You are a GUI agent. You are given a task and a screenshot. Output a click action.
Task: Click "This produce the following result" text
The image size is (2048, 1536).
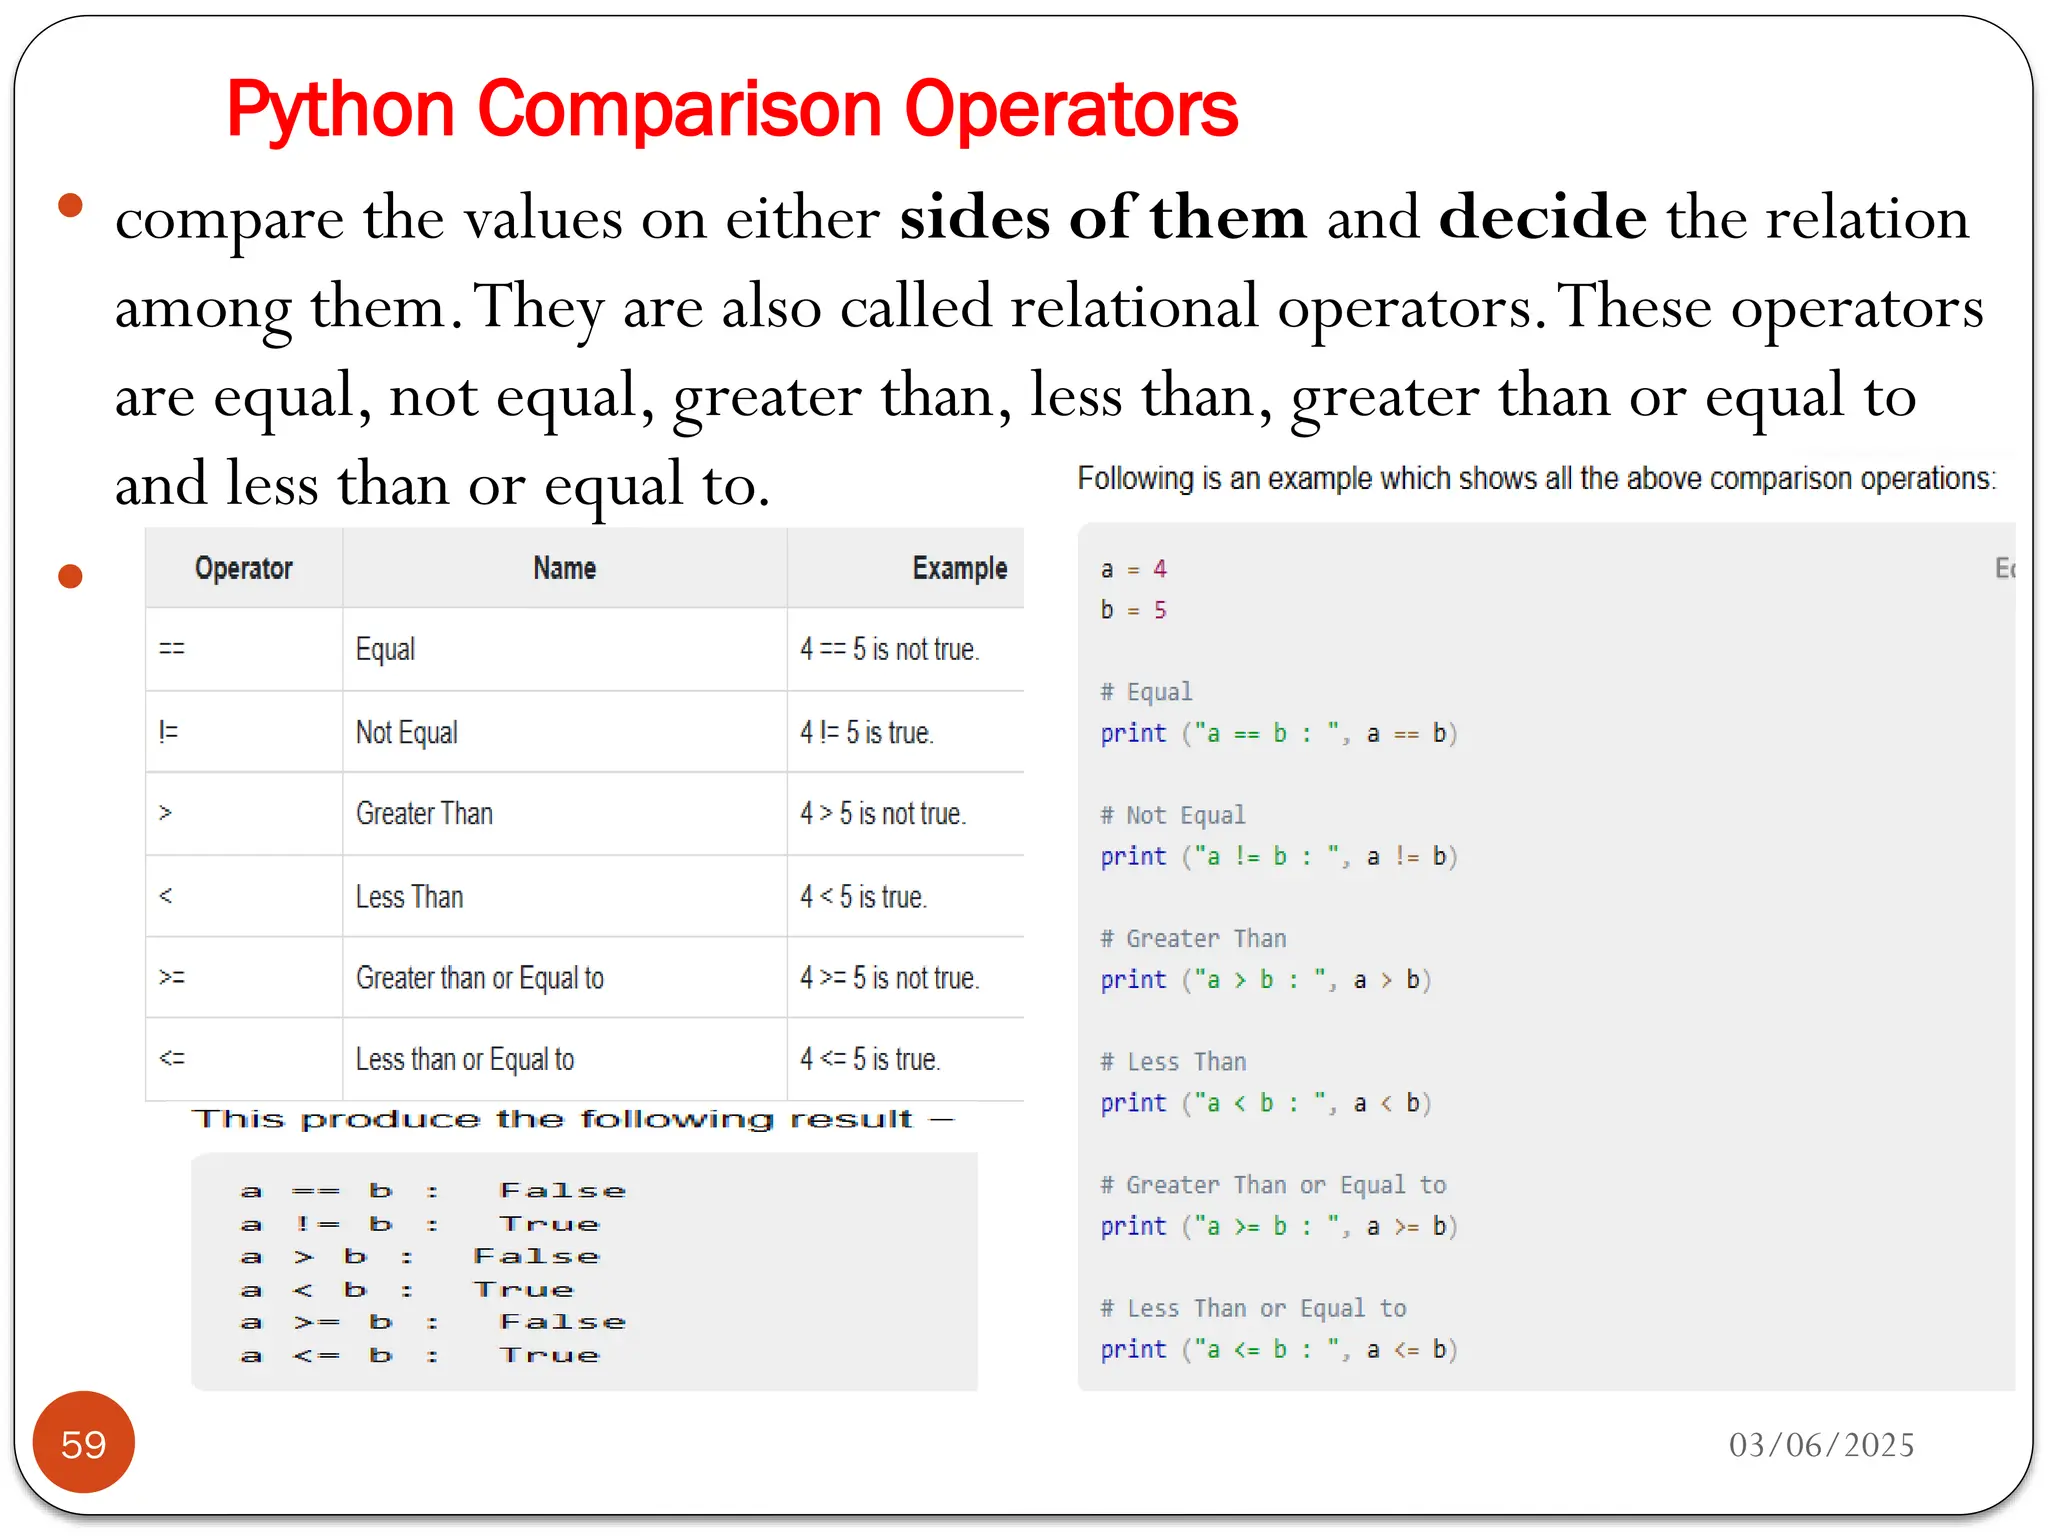[x=573, y=1119]
